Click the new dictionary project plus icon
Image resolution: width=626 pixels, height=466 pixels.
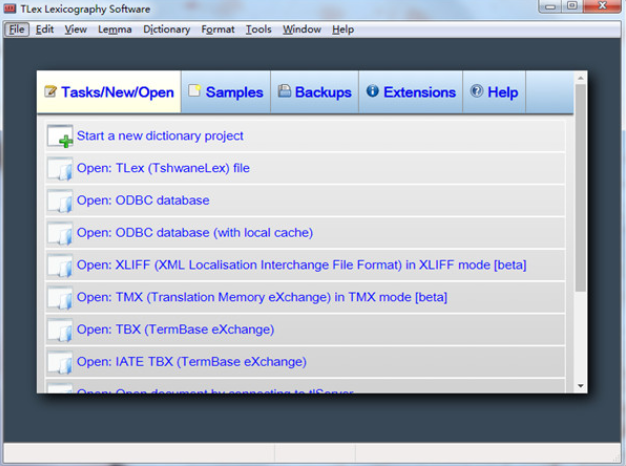coord(60,137)
